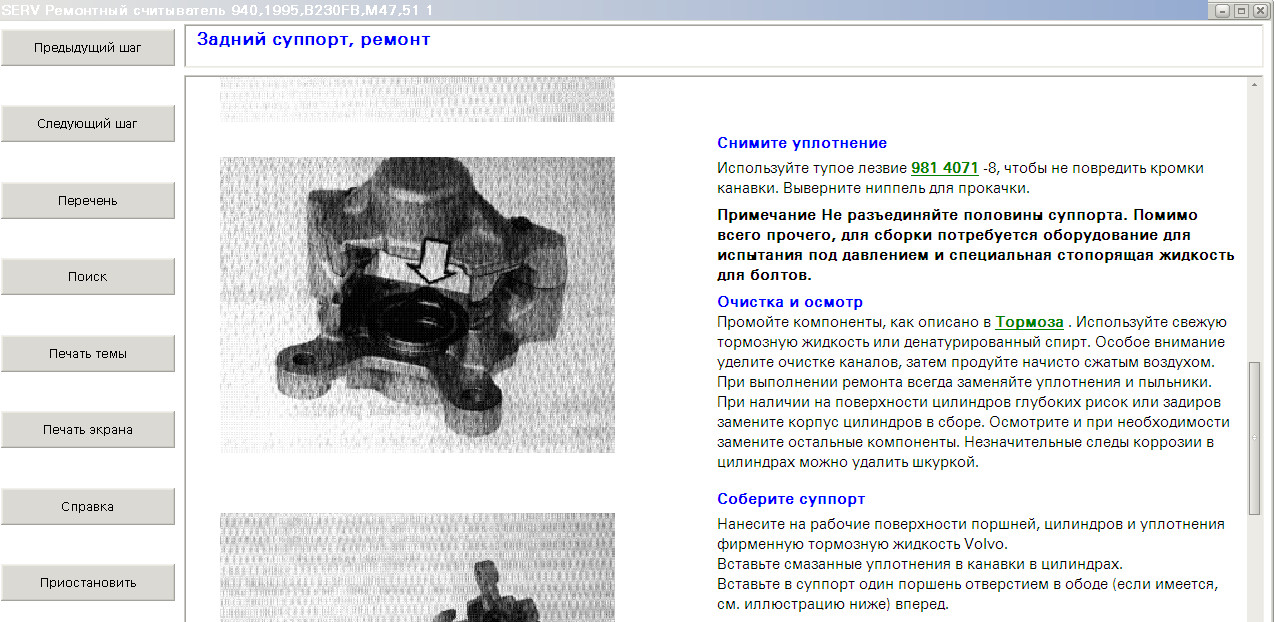1274x622 pixels.
Task: Open Справка help
Action: [x=88, y=506]
